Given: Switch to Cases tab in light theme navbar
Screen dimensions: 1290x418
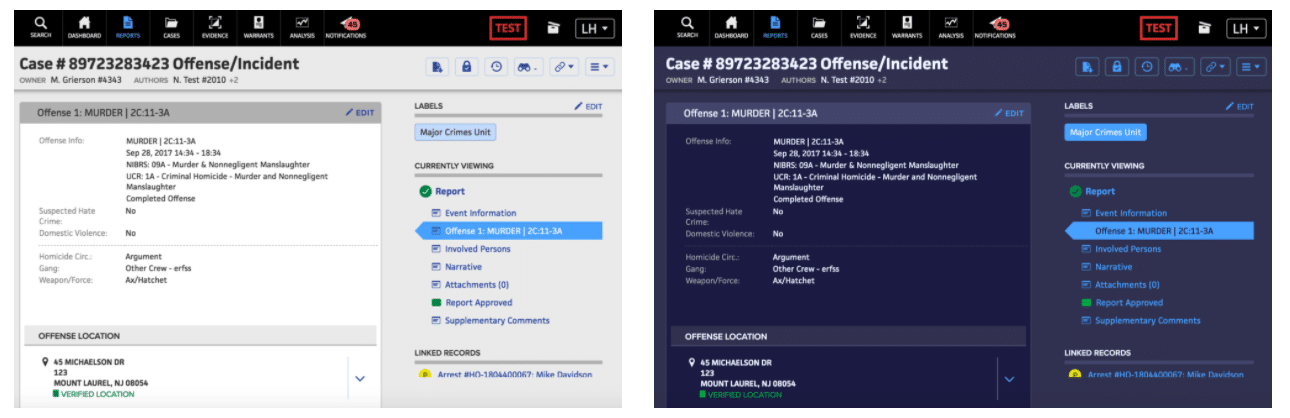Looking at the screenshot, I should [x=172, y=26].
